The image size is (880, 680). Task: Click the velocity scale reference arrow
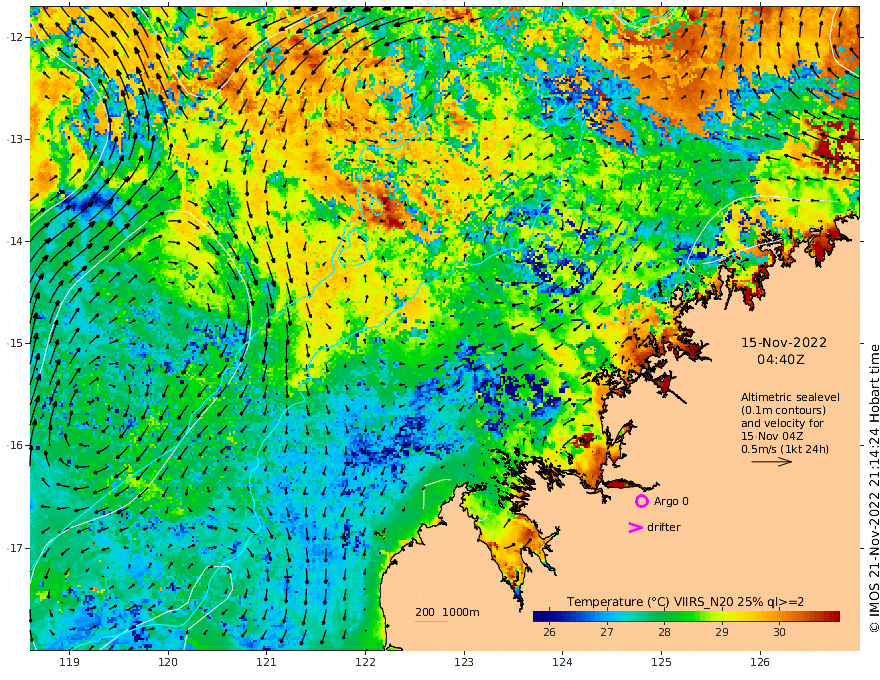click(x=772, y=462)
